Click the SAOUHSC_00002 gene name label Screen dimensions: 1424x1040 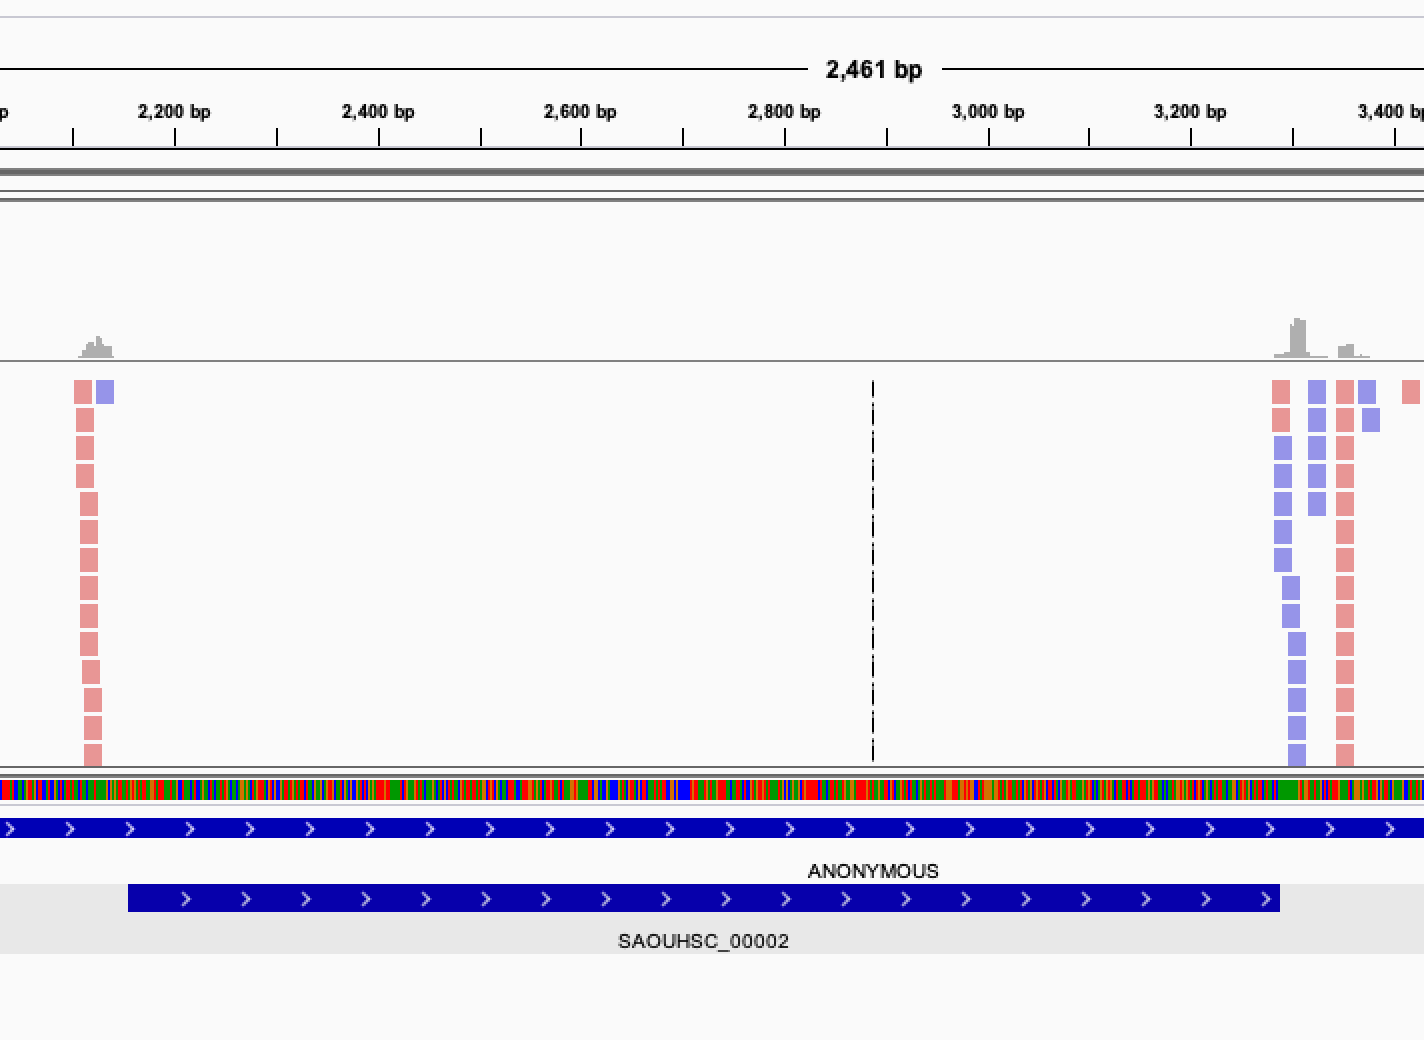click(x=704, y=941)
